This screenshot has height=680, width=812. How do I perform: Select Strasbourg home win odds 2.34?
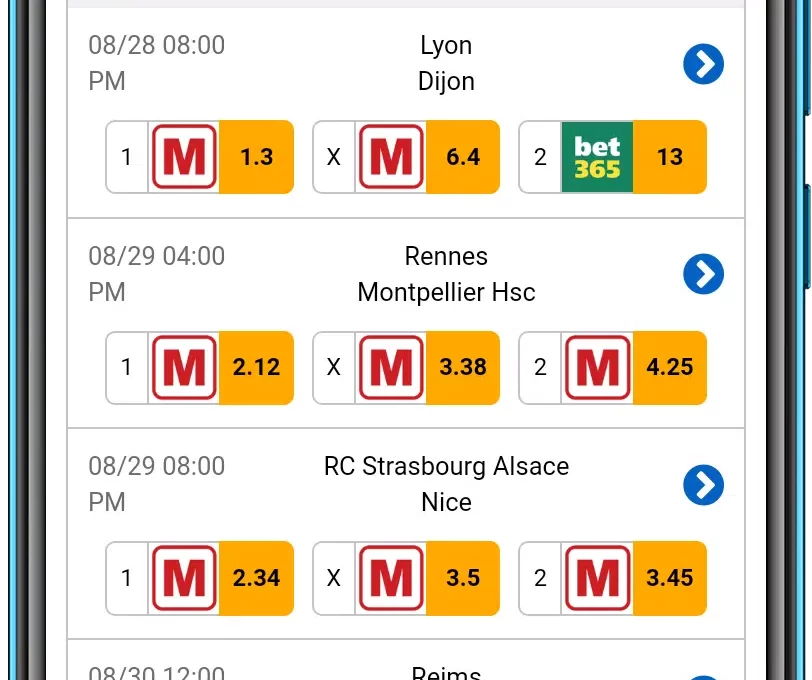[256, 578]
